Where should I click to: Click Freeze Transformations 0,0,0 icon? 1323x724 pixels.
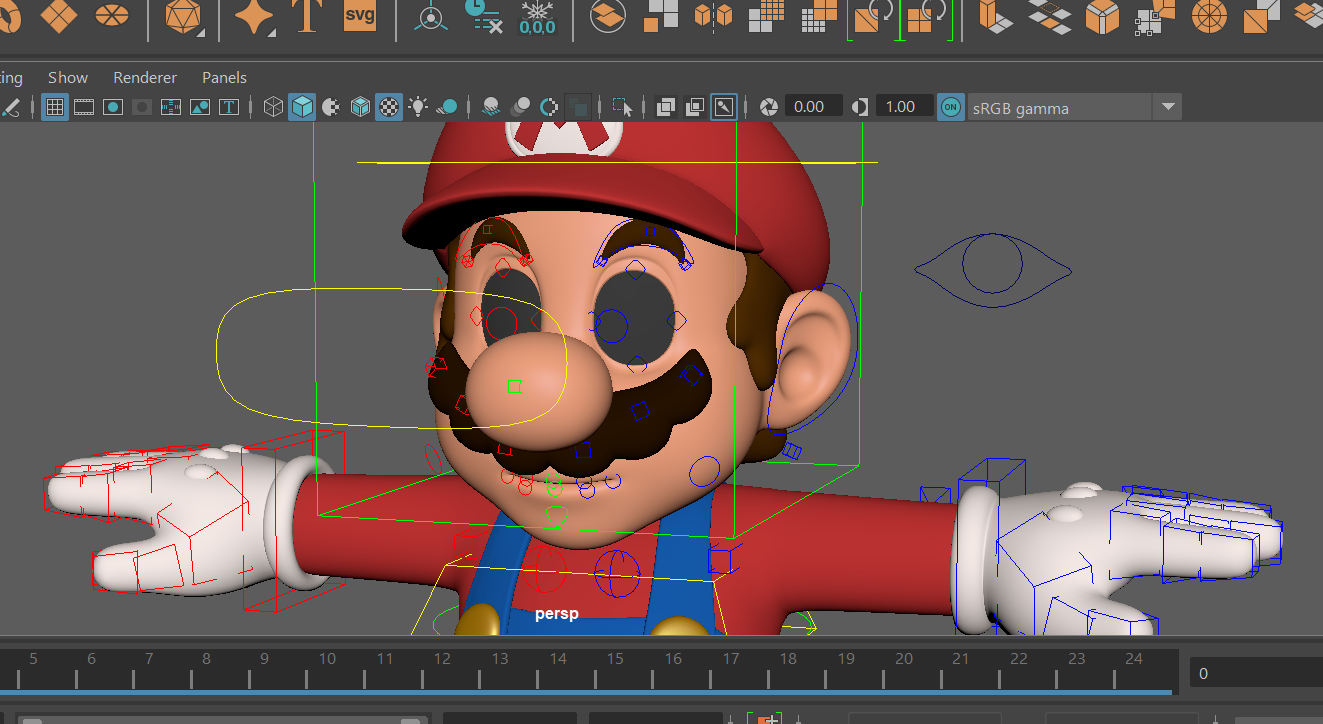pyautogui.click(x=537, y=16)
